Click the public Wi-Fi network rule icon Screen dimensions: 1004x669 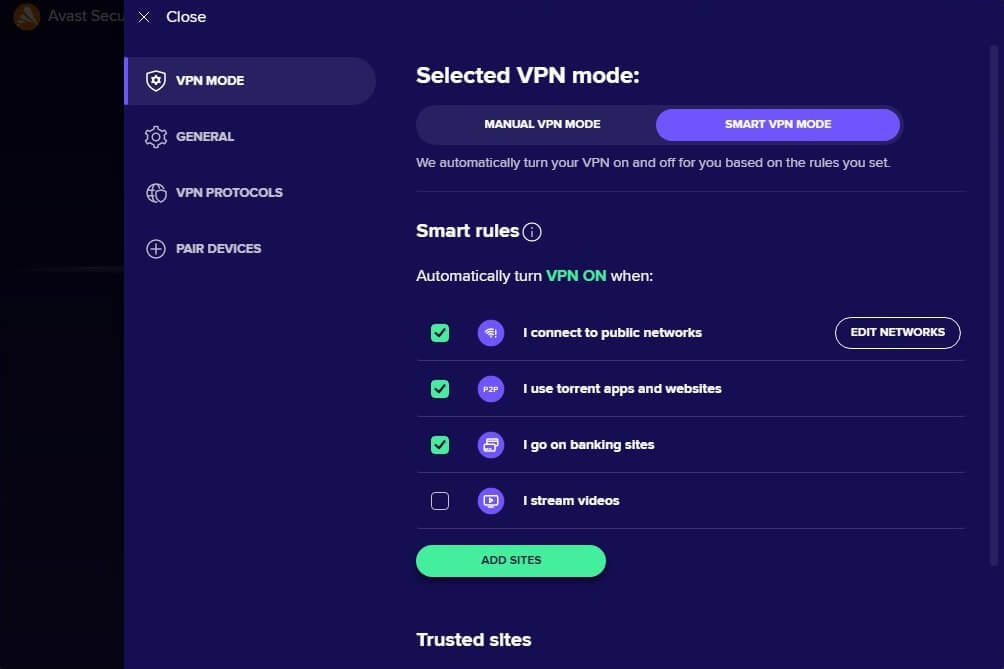(491, 332)
